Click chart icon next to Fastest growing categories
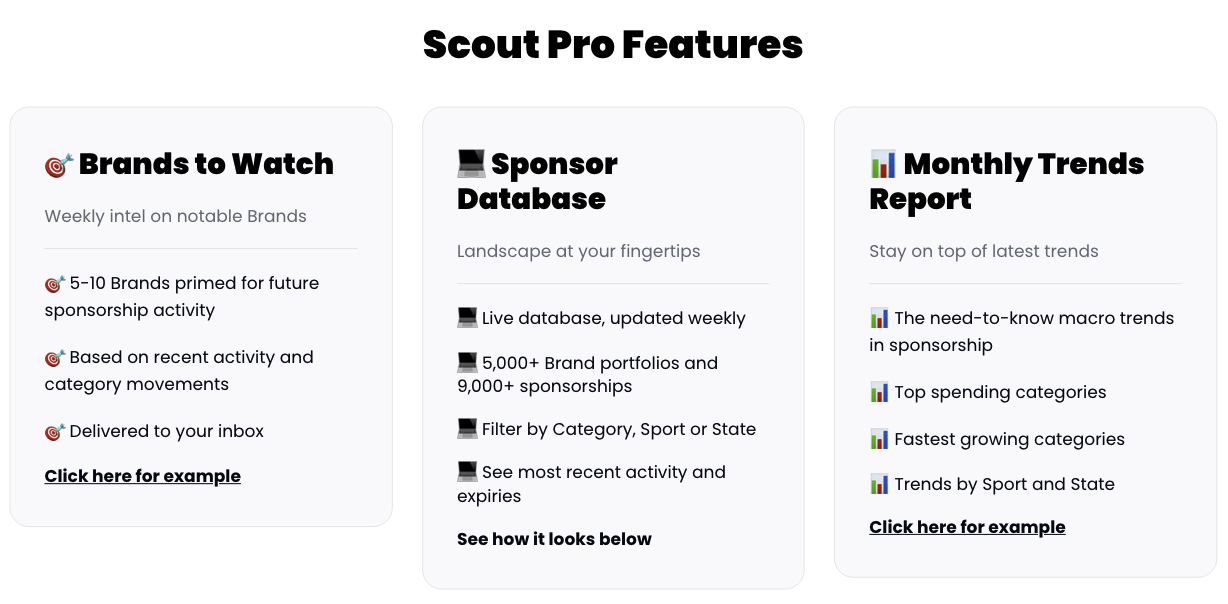The image size is (1228, 604). pos(880,438)
